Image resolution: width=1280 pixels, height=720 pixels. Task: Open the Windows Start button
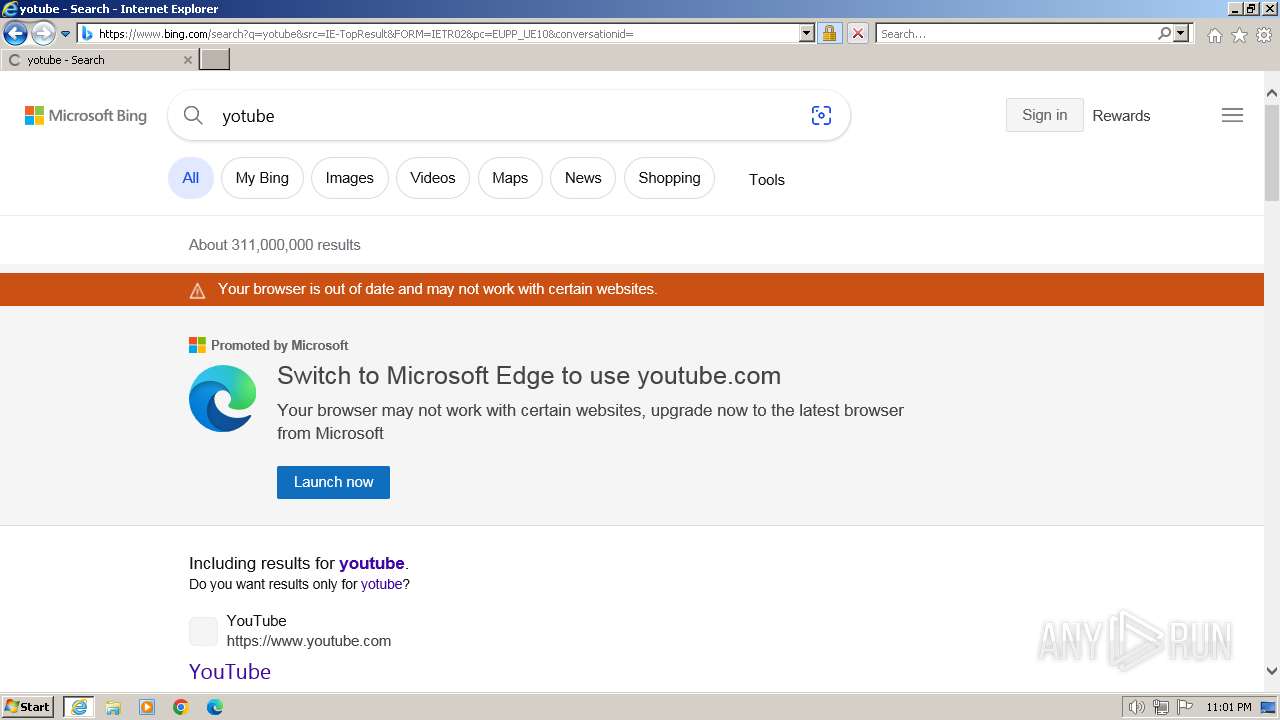tap(28, 707)
